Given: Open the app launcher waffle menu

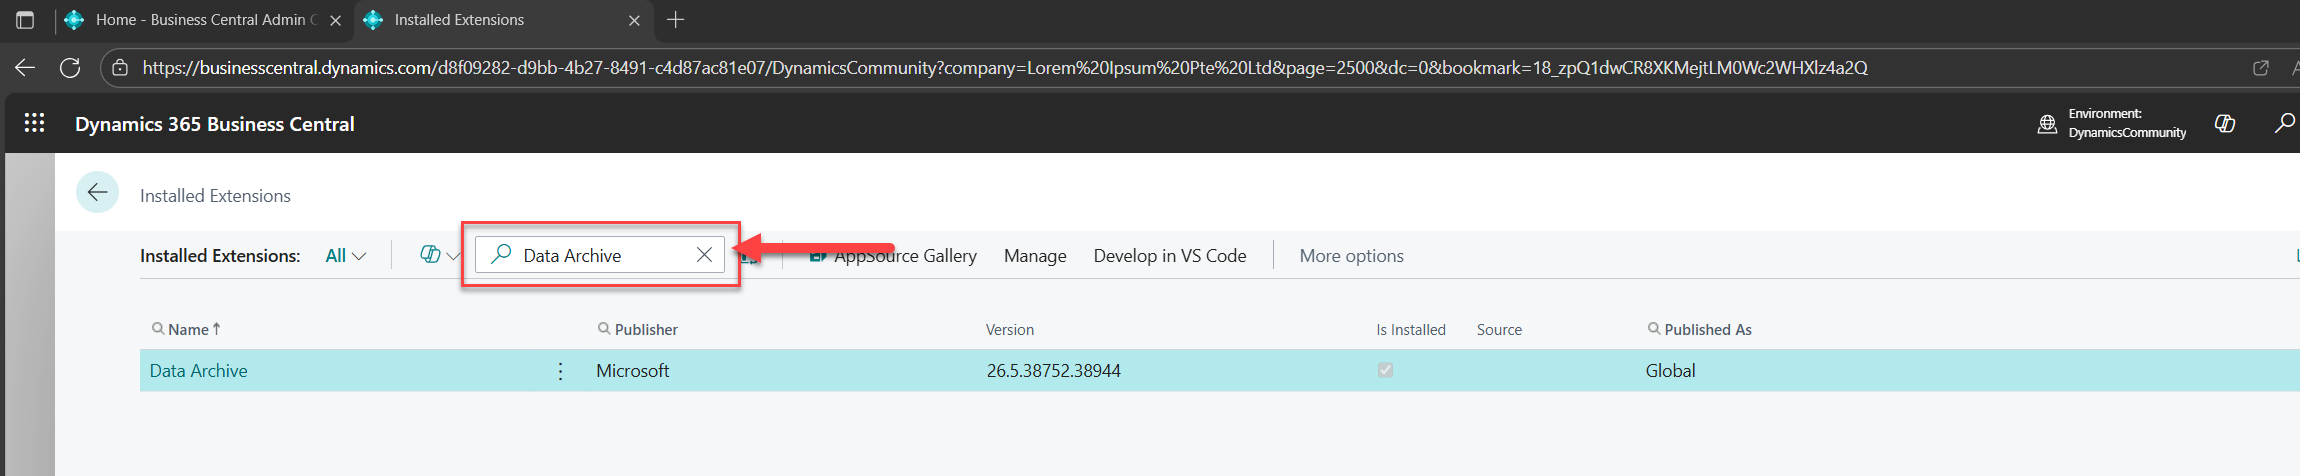Looking at the screenshot, I should [x=34, y=123].
